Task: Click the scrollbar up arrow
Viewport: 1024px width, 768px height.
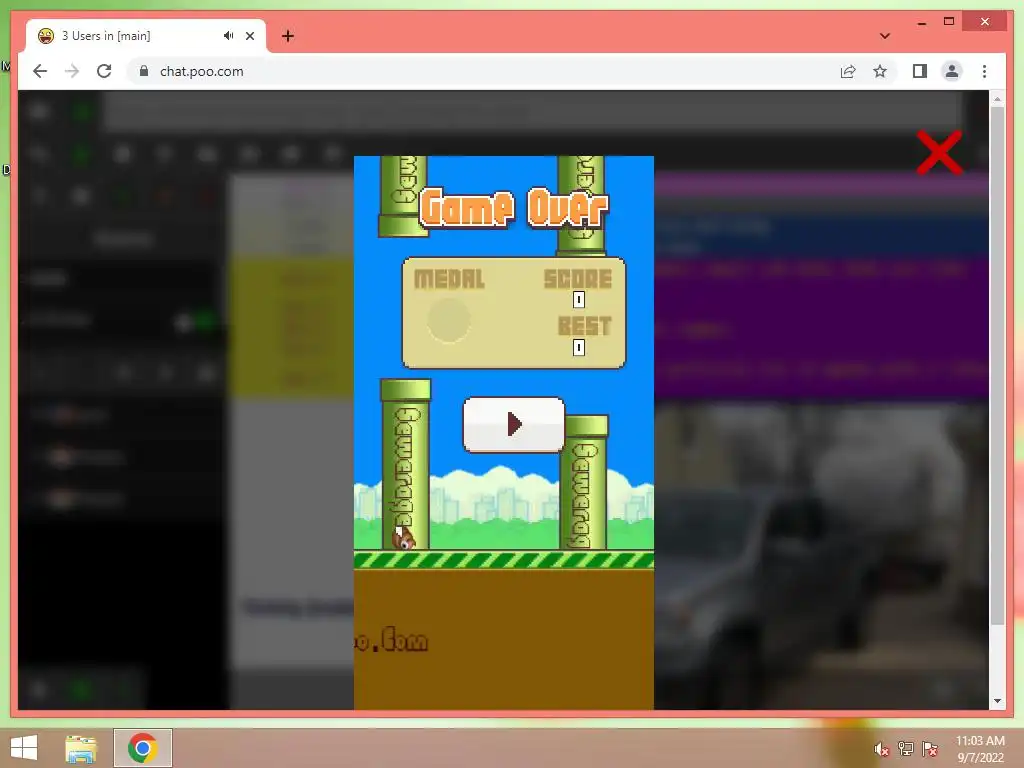Action: pos(997,99)
